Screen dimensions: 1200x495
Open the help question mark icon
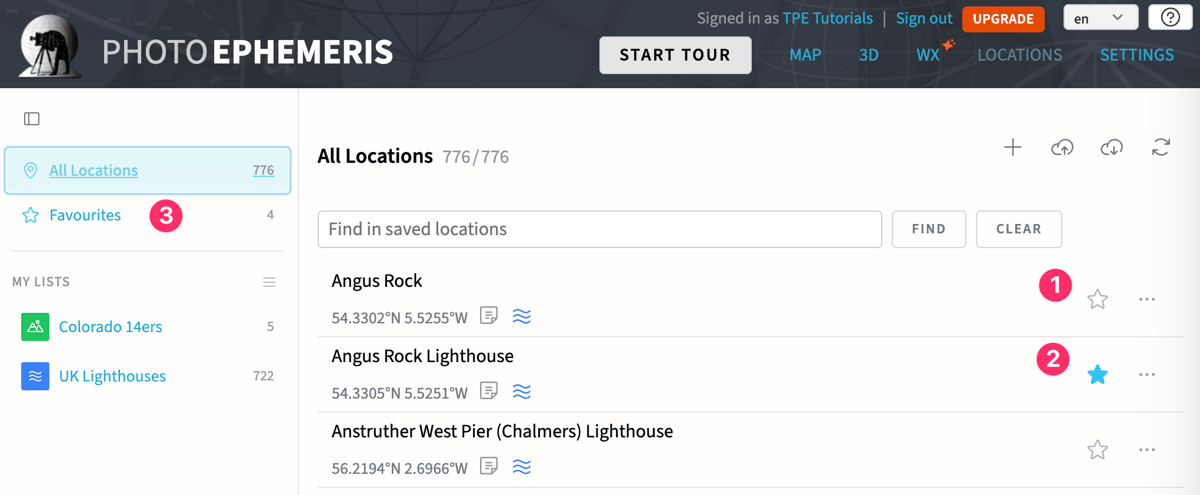pos(1170,18)
